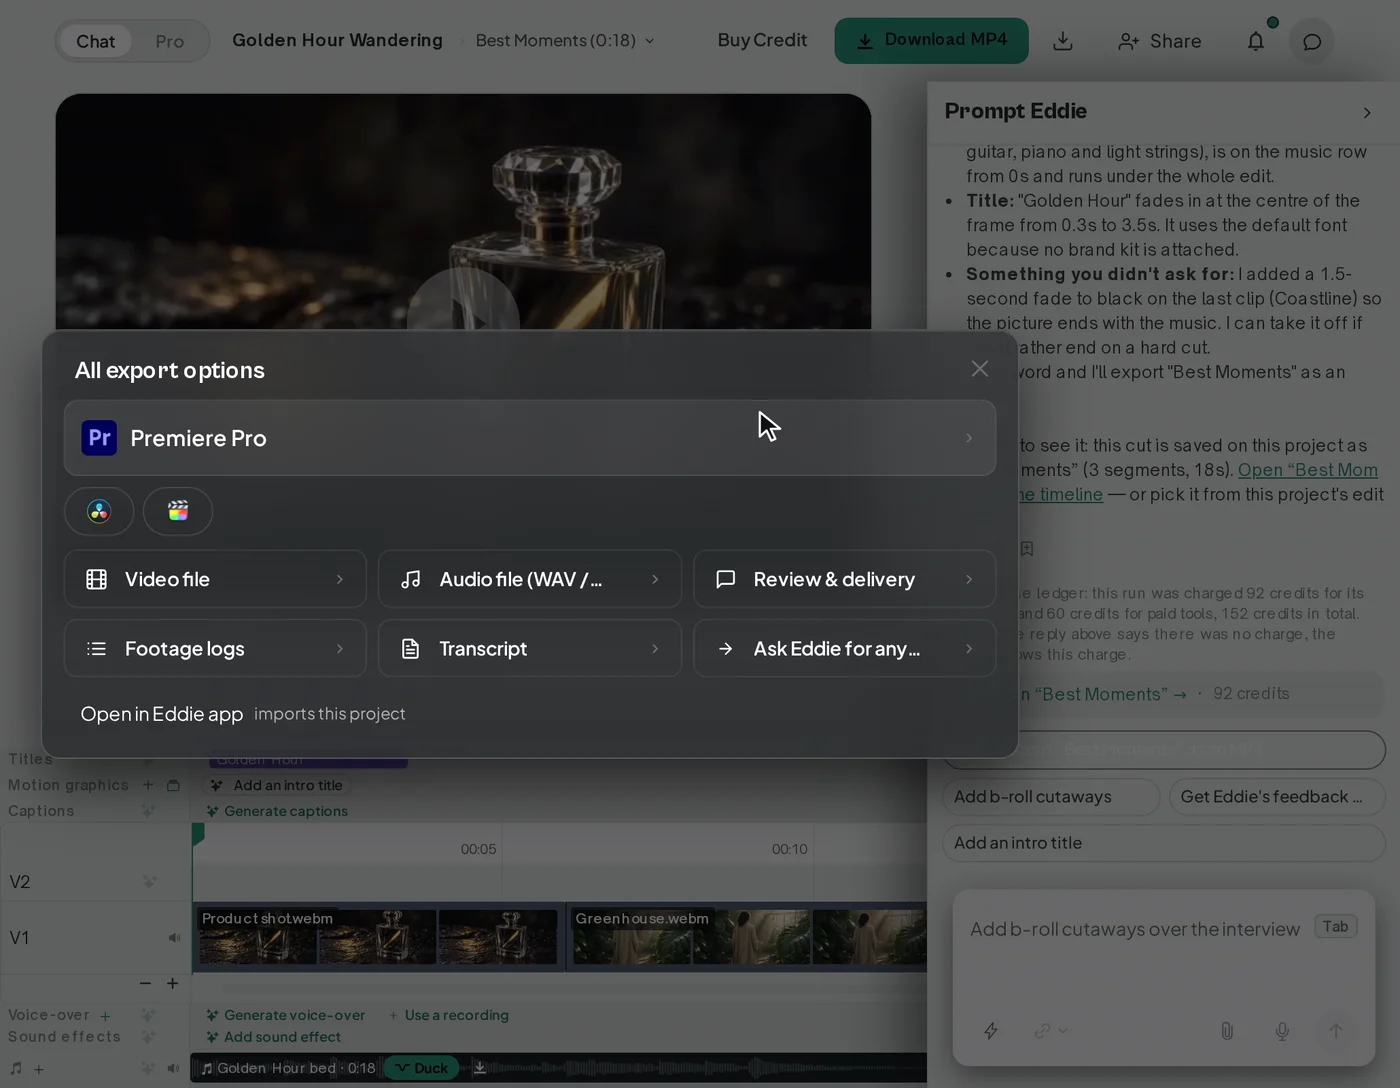Switch to Chat mode
The width and height of the screenshot is (1400, 1088).
coord(95,41)
